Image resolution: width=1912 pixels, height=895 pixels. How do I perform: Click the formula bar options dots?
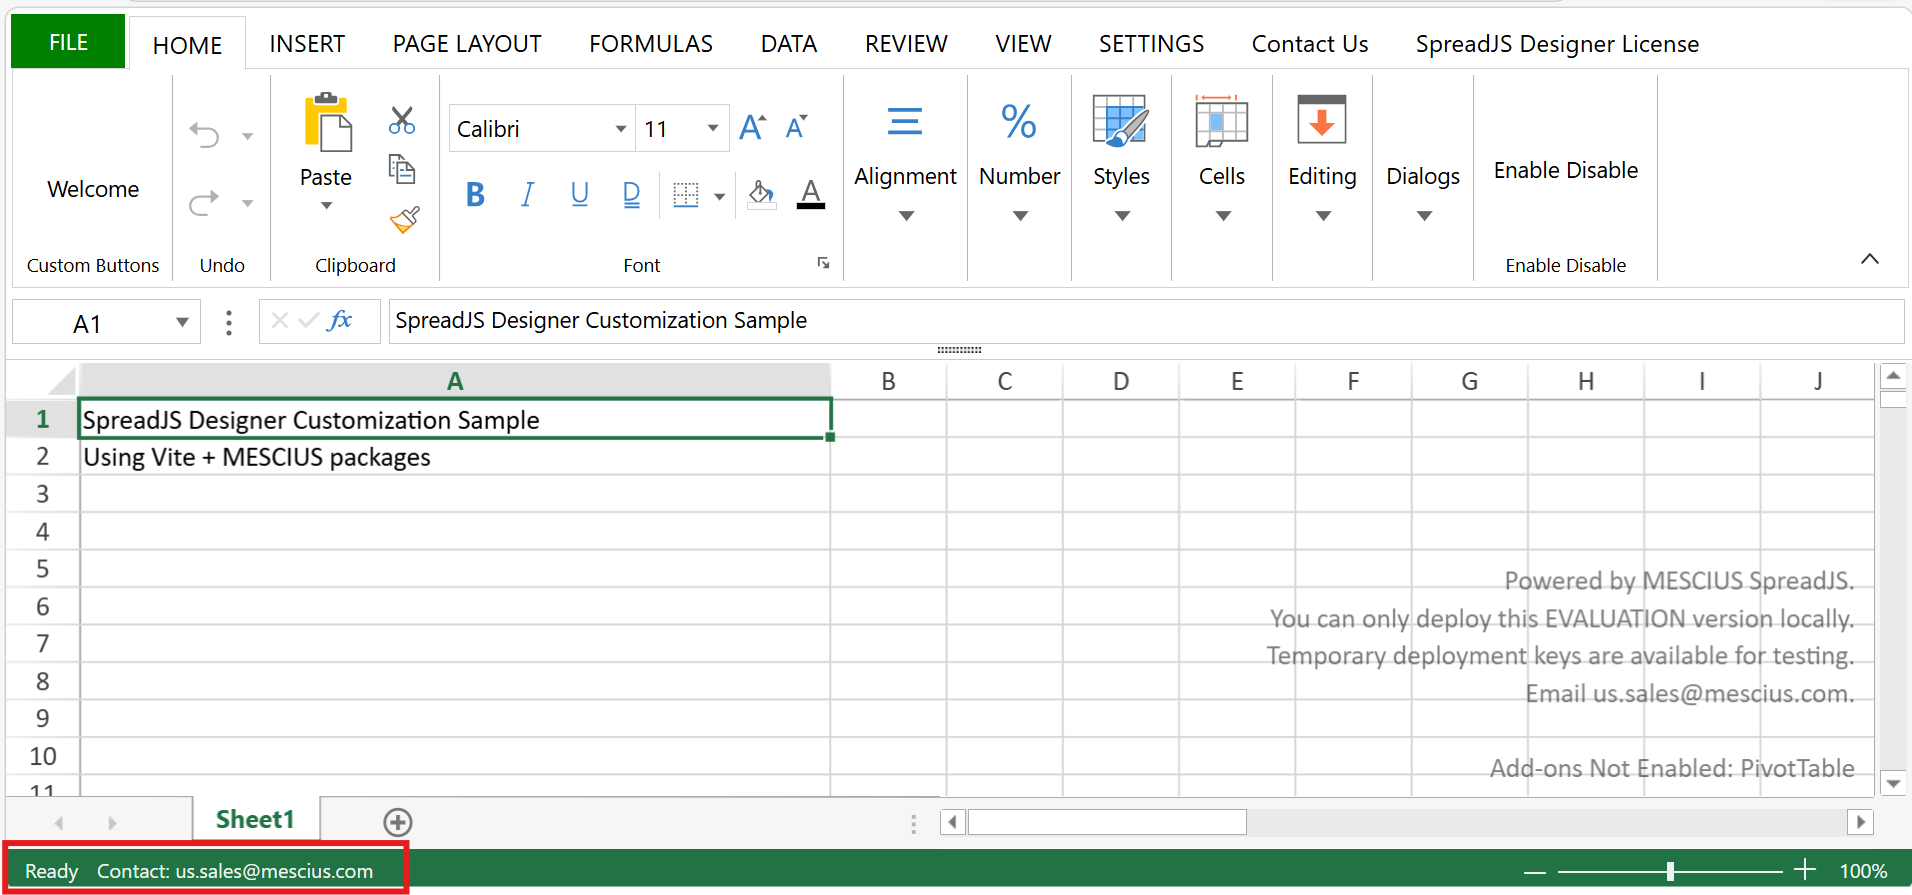pyautogui.click(x=229, y=322)
